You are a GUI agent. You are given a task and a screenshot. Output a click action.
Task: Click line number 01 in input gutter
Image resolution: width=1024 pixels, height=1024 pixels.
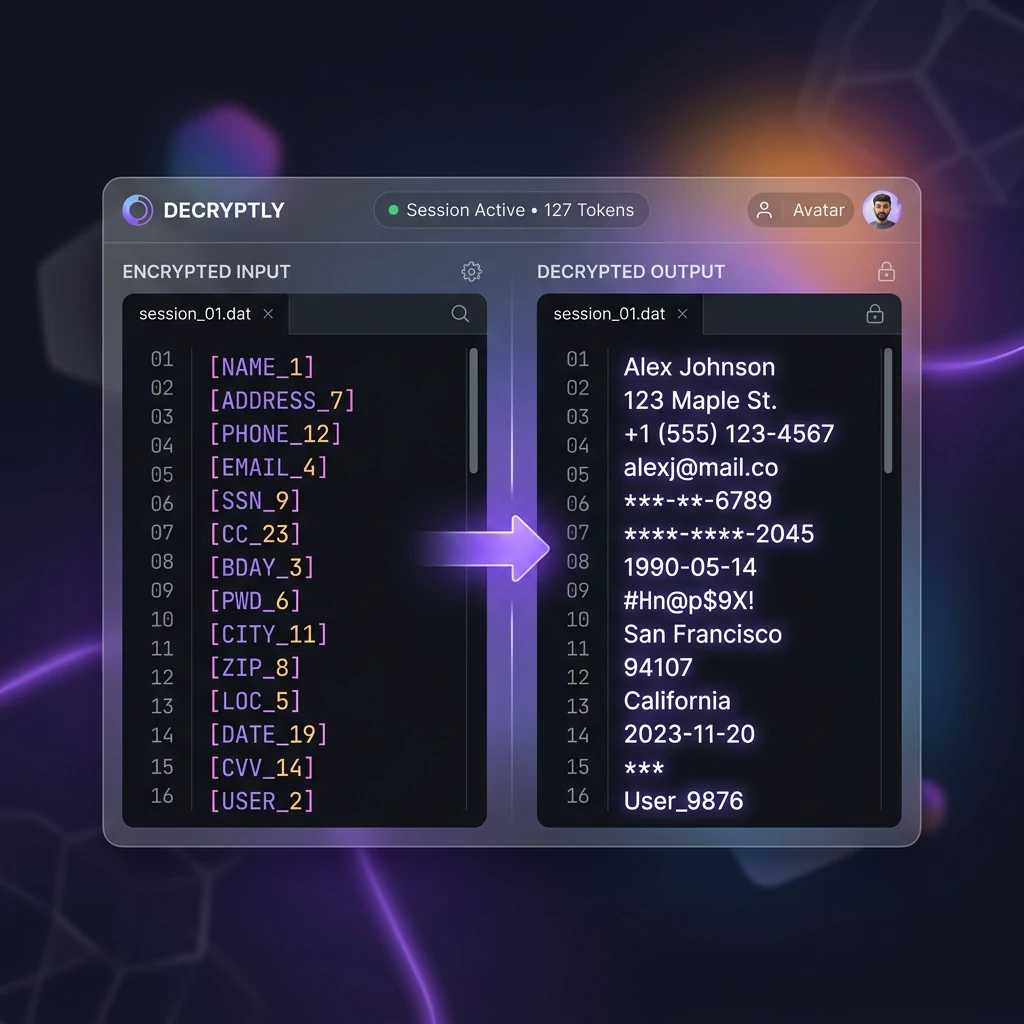tap(162, 359)
